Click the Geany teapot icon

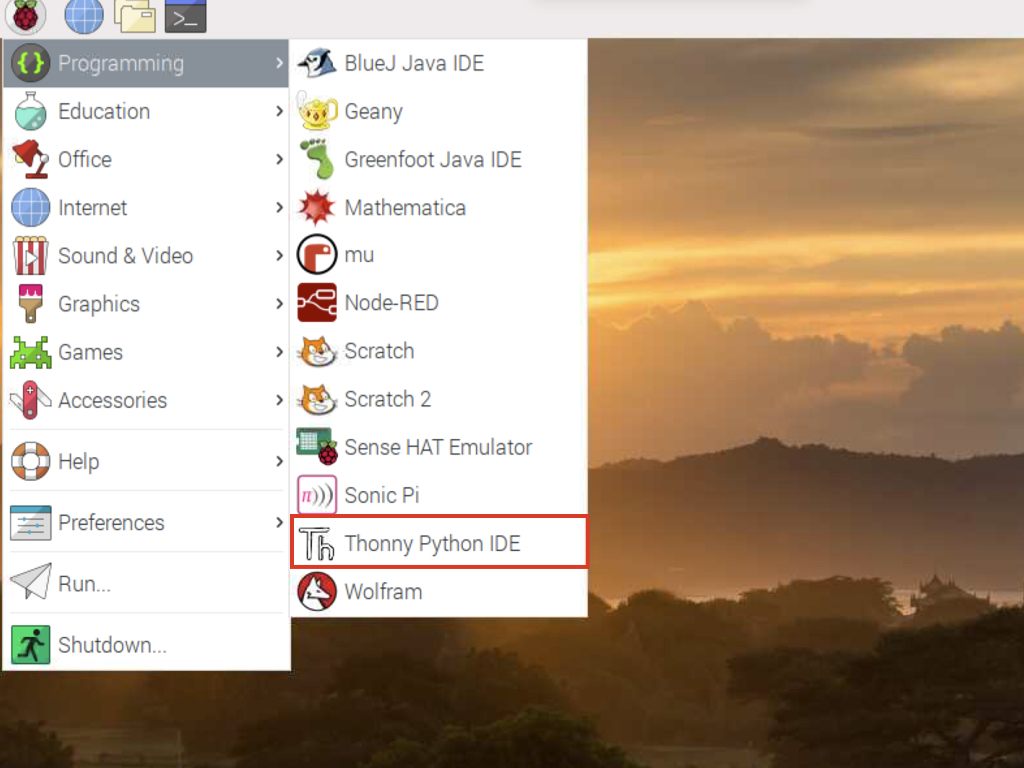[x=317, y=111]
